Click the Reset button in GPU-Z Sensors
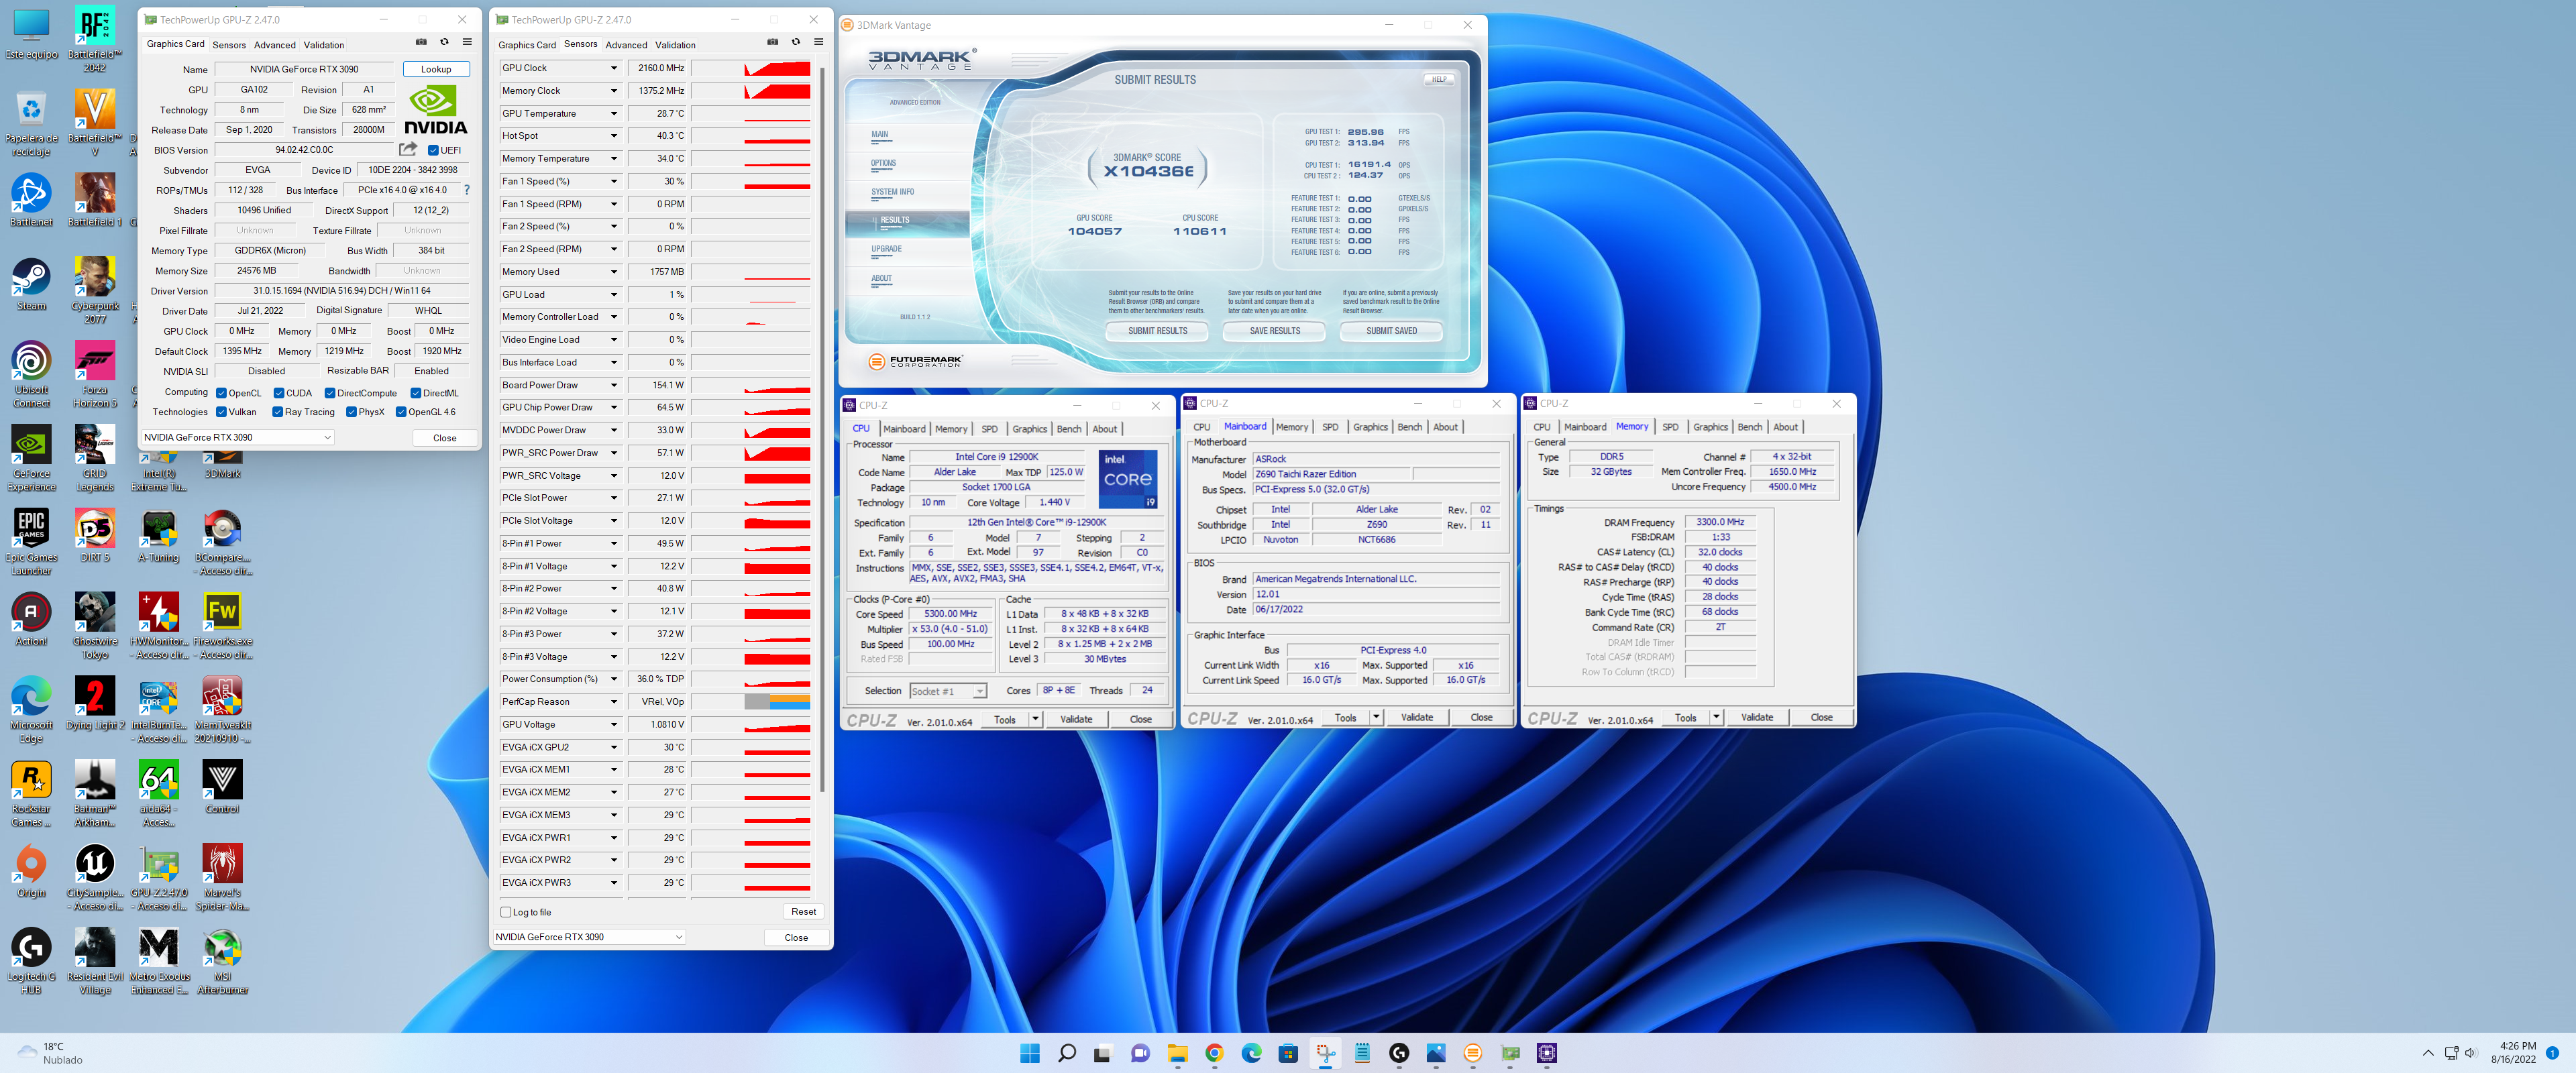2576x1073 pixels. pos(803,912)
